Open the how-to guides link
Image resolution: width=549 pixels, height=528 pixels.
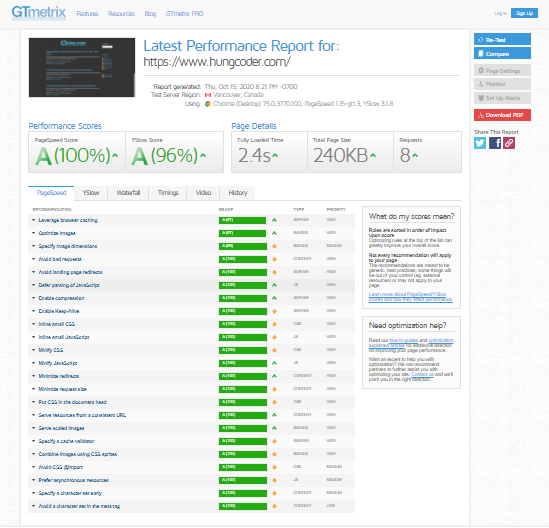click(x=404, y=340)
